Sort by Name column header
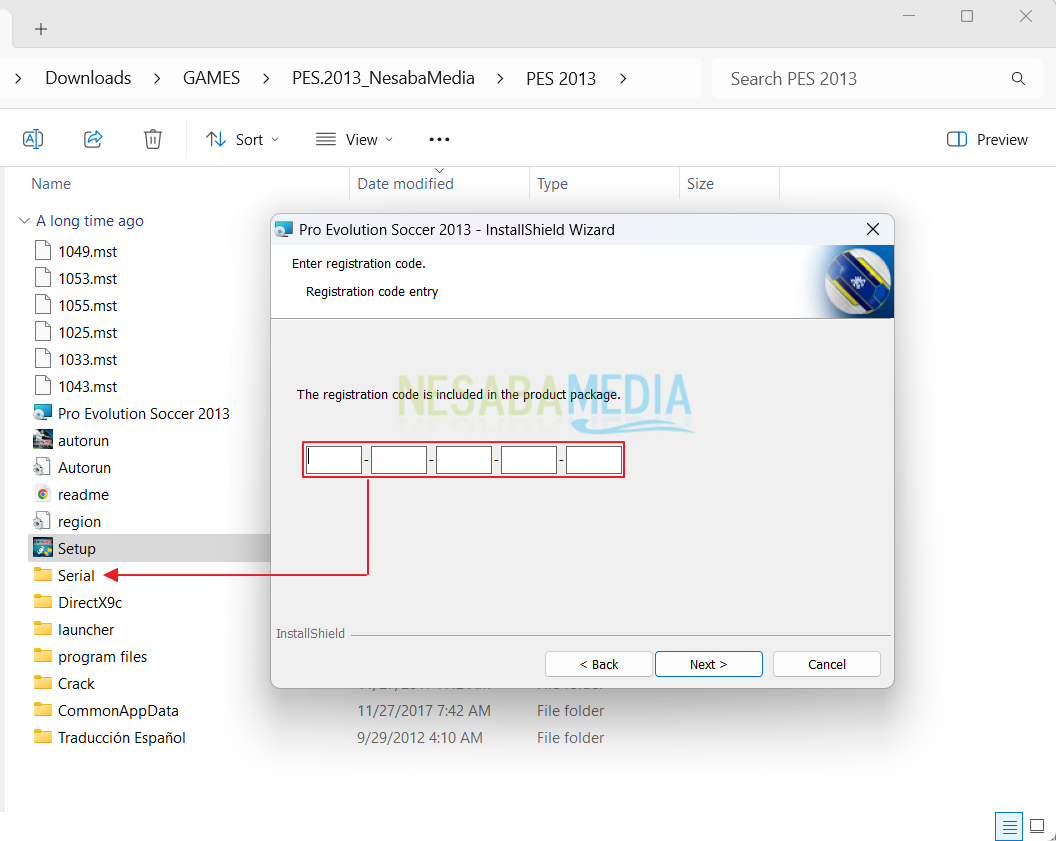The image size is (1056, 841). click(x=51, y=184)
